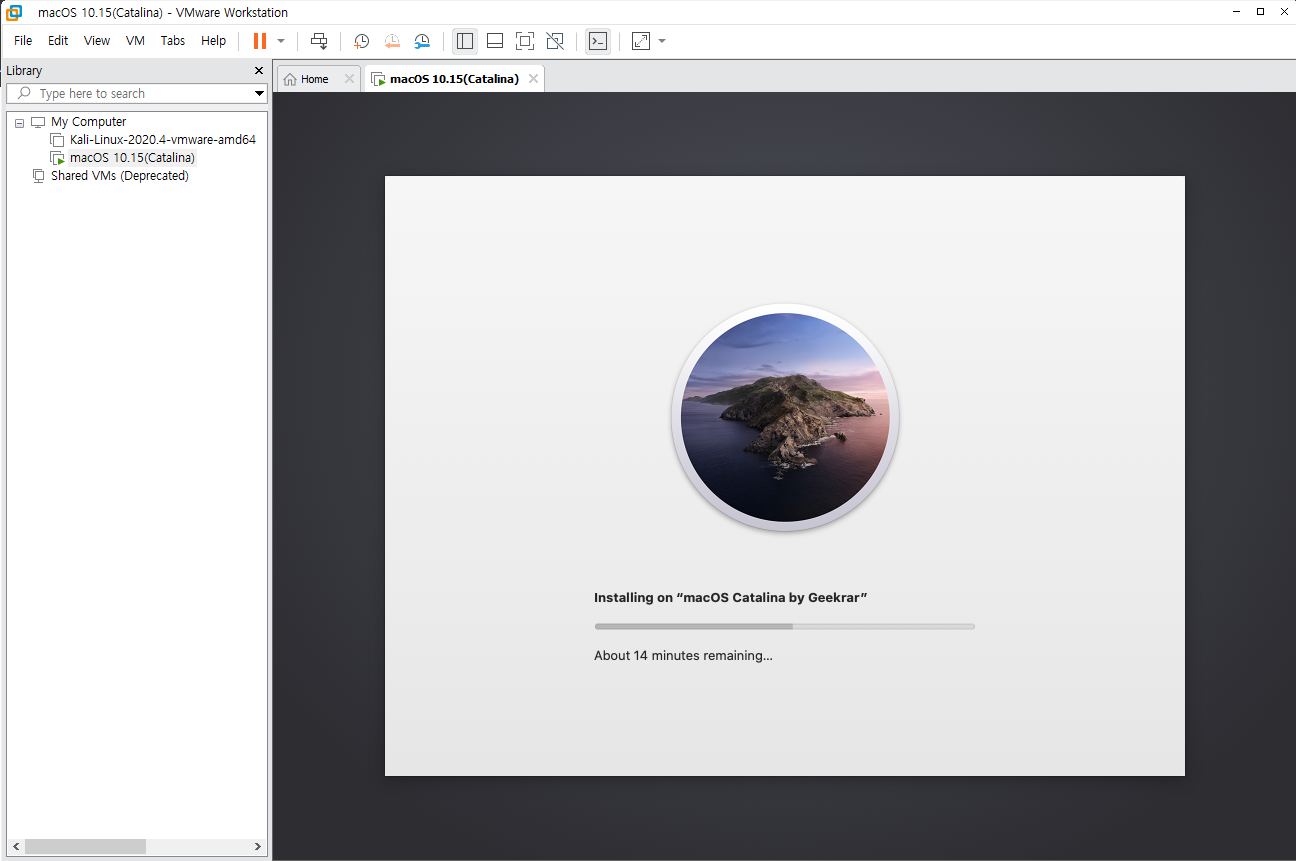This screenshot has width=1296, height=861.
Task: Click the VMware icon in the title bar
Action: (x=15, y=13)
